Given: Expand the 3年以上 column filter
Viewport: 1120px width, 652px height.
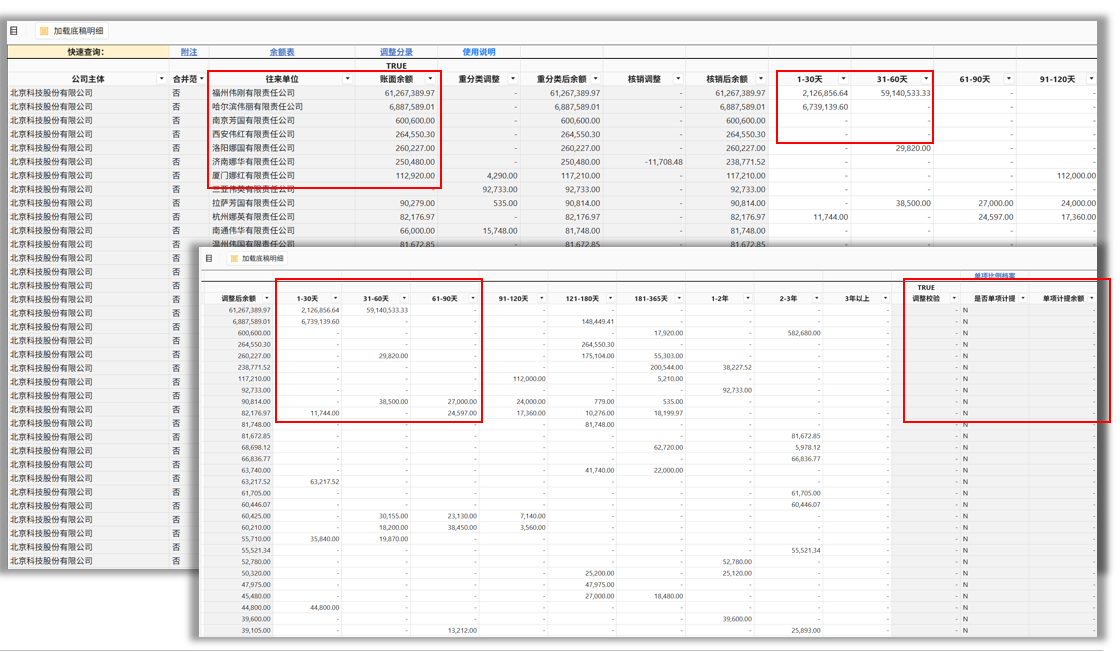Looking at the screenshot, I should pyautogui.click(x=885, y=299).
